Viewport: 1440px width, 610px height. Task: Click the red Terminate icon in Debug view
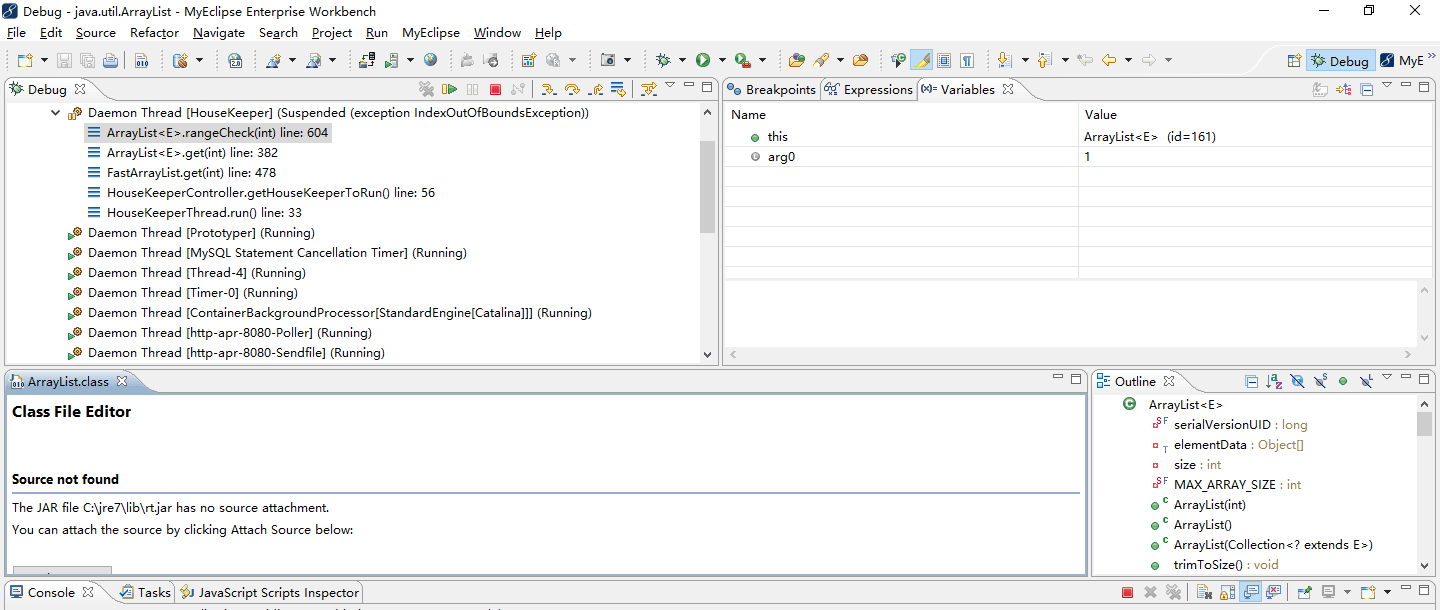pyautogui.click(x=496, y=89)
